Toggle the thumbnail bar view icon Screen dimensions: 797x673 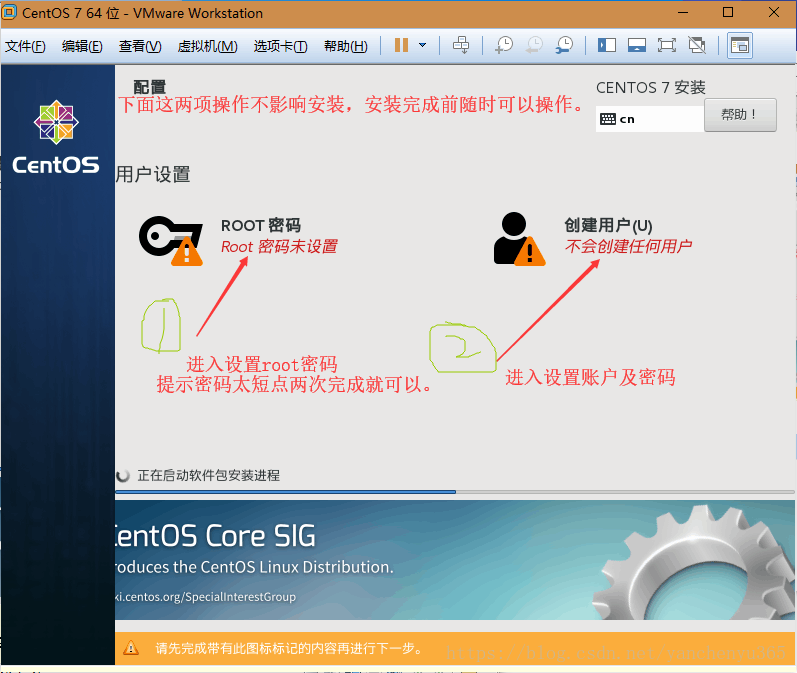tap(636, 45)
